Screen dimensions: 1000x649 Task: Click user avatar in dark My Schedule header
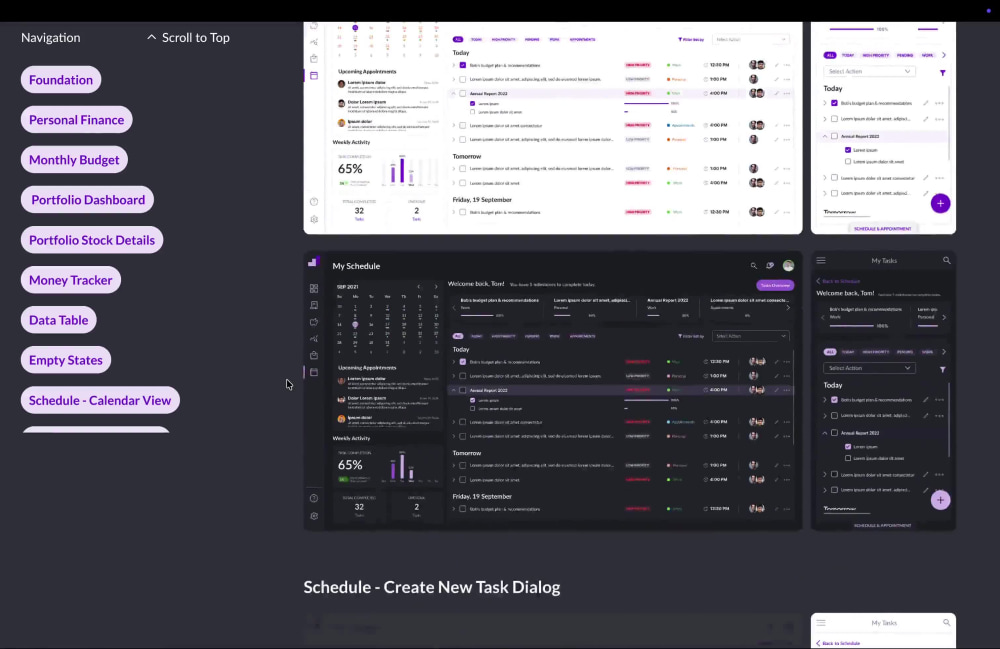click(x=788, y=266)
